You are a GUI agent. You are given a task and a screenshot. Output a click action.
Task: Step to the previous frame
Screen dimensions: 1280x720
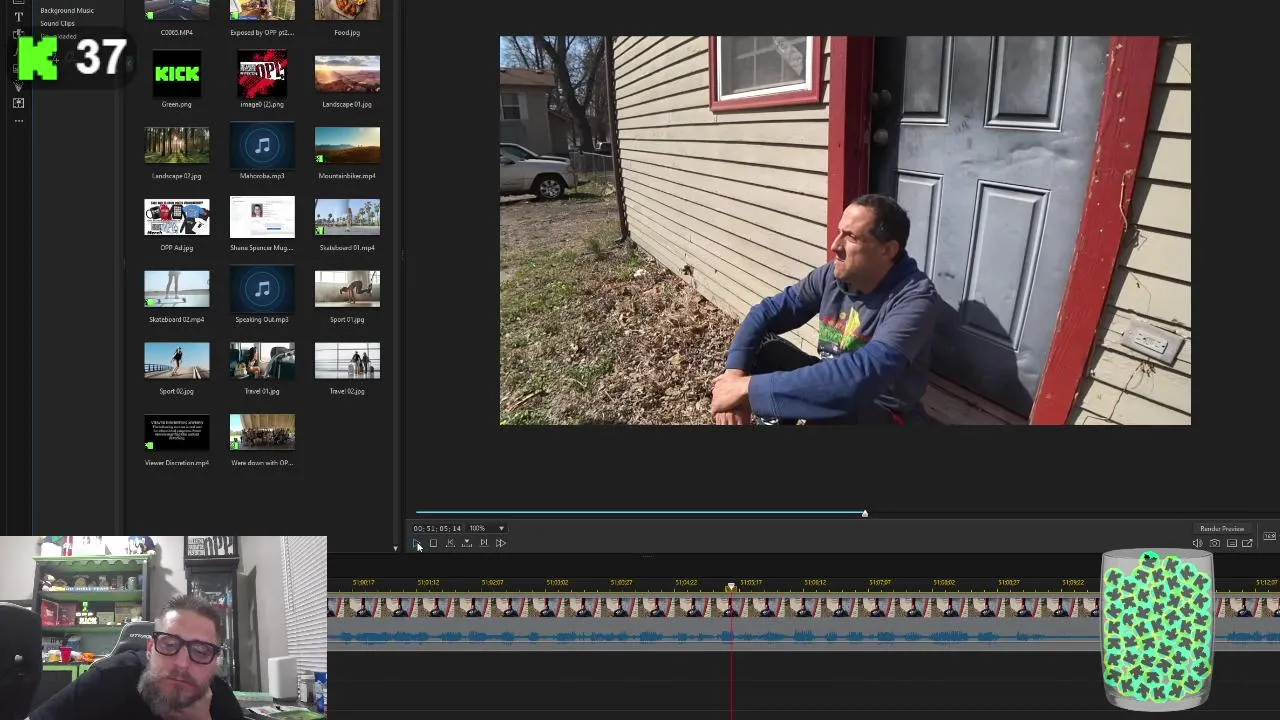(450, 543)
